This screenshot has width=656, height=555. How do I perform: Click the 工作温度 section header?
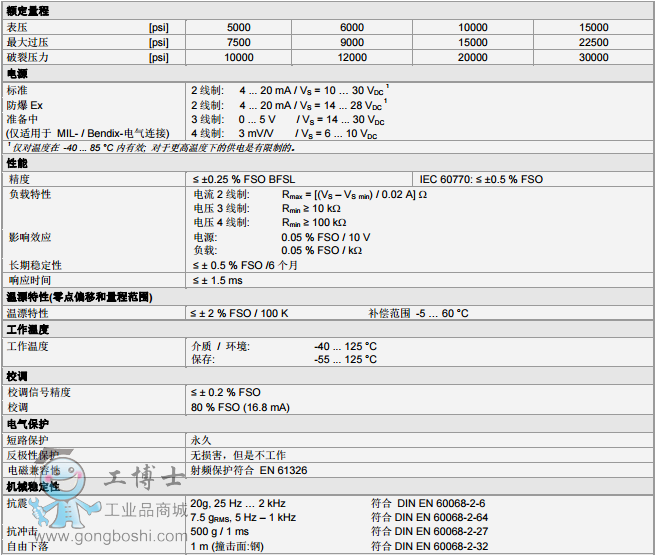28,329
